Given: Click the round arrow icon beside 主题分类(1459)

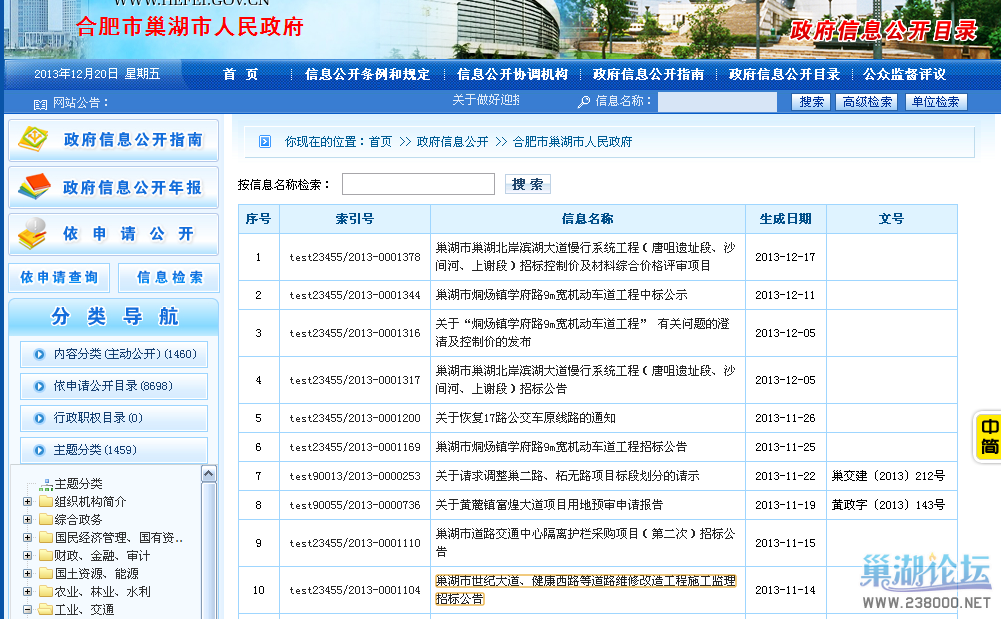Looking at the screenshot, I should (x=40, y=450).
